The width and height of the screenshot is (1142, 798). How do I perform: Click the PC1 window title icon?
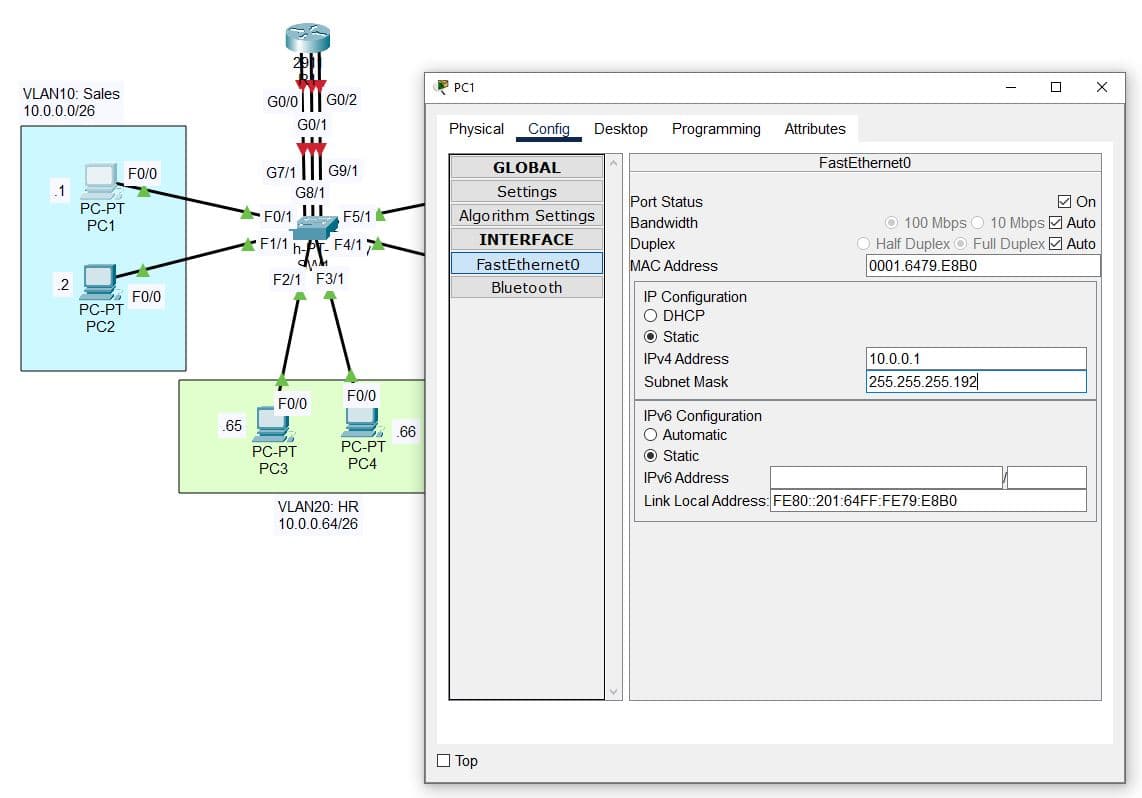(441, 87)
